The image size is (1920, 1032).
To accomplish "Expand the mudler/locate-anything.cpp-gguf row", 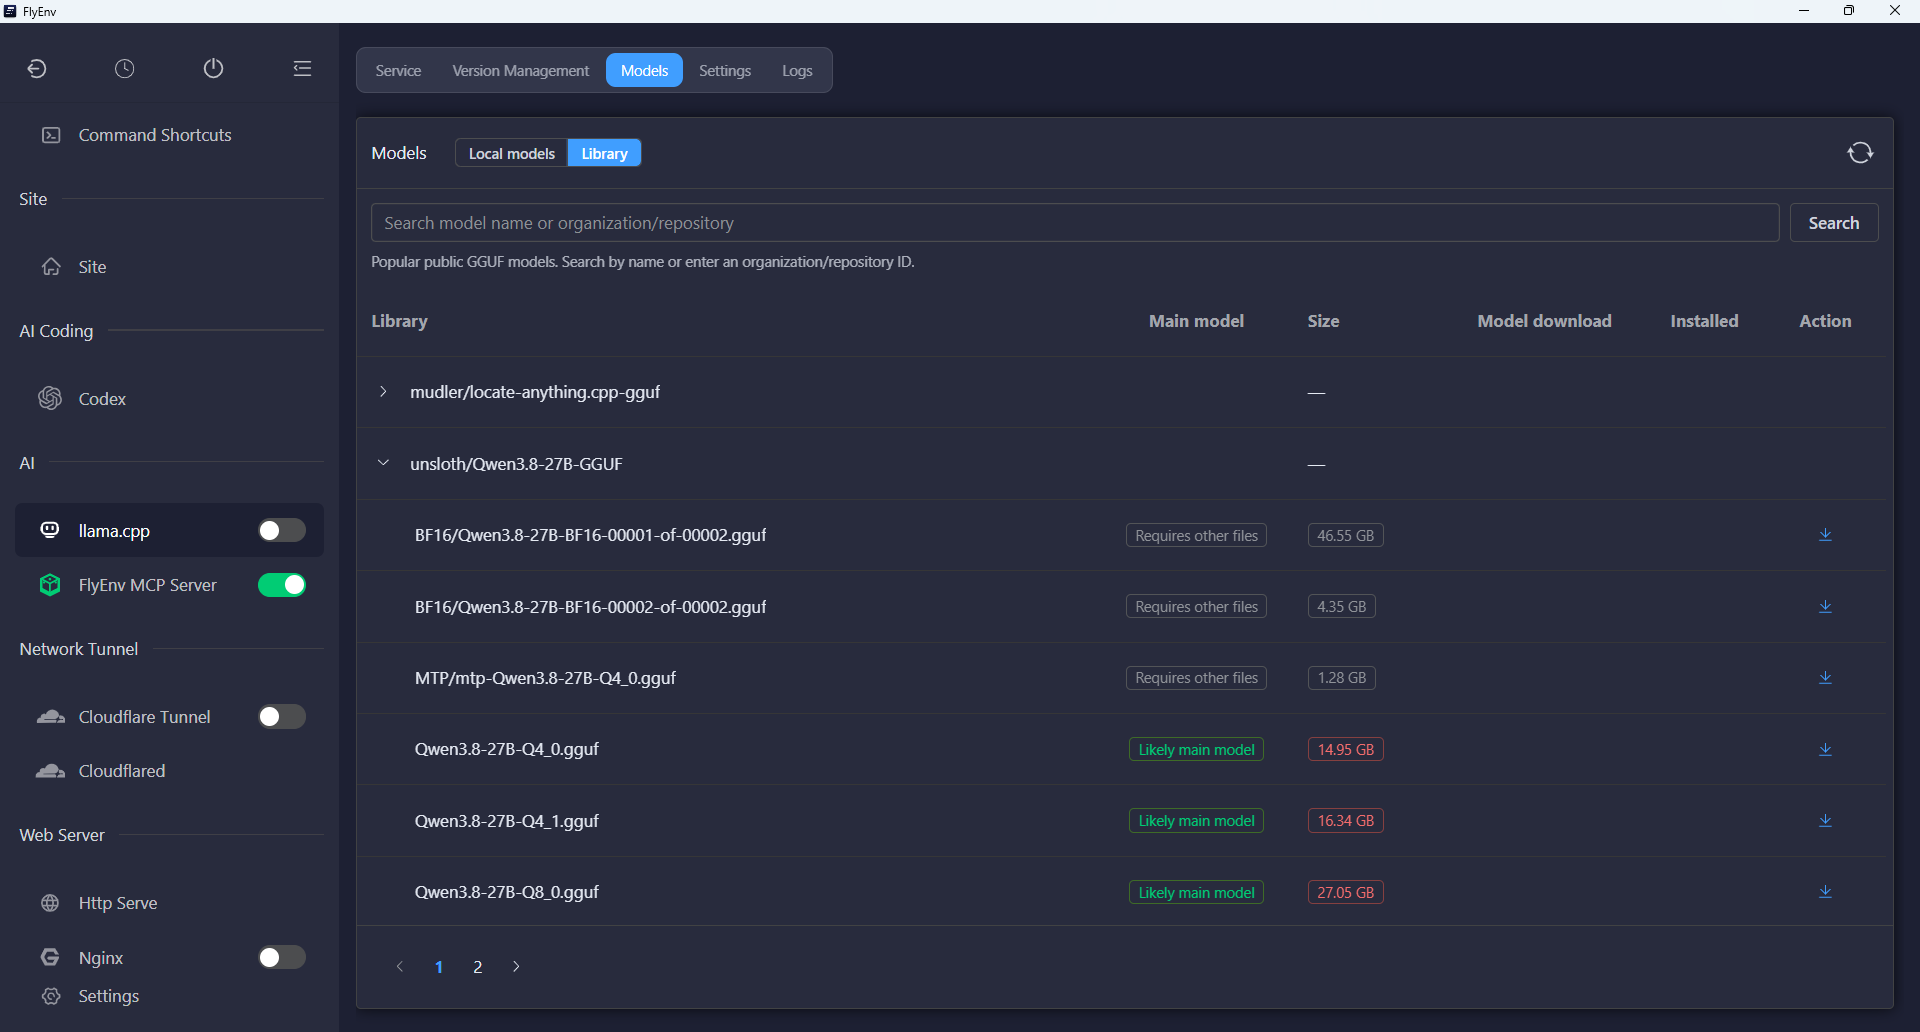I will coord(383,392).
